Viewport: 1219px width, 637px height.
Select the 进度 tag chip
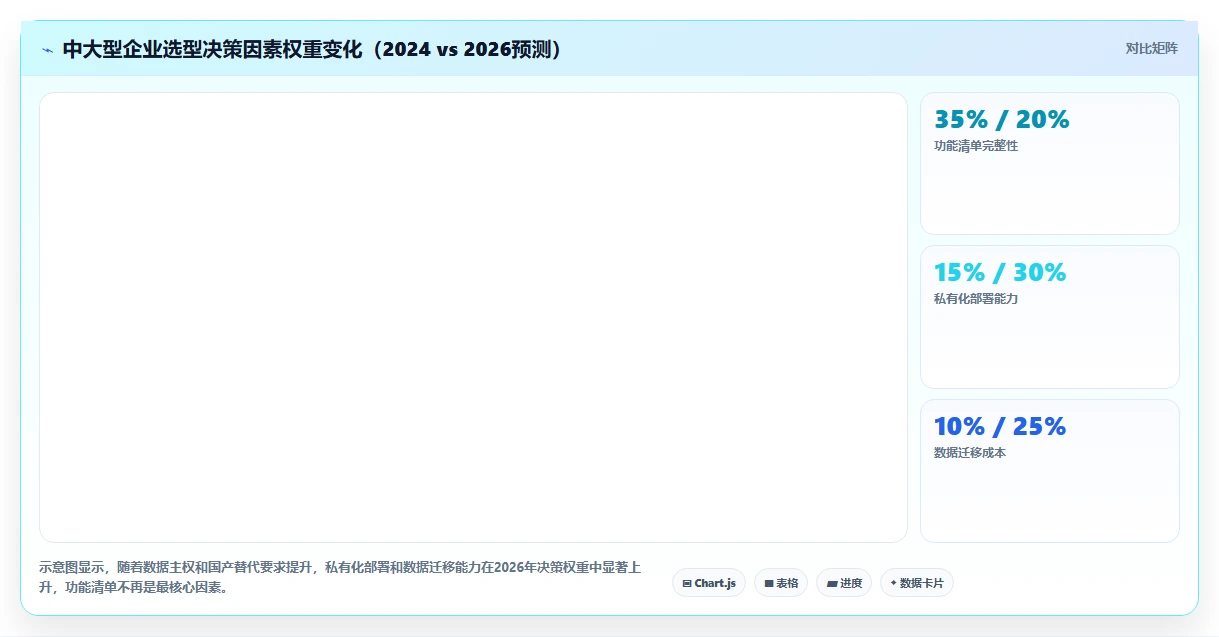(844, 583)
